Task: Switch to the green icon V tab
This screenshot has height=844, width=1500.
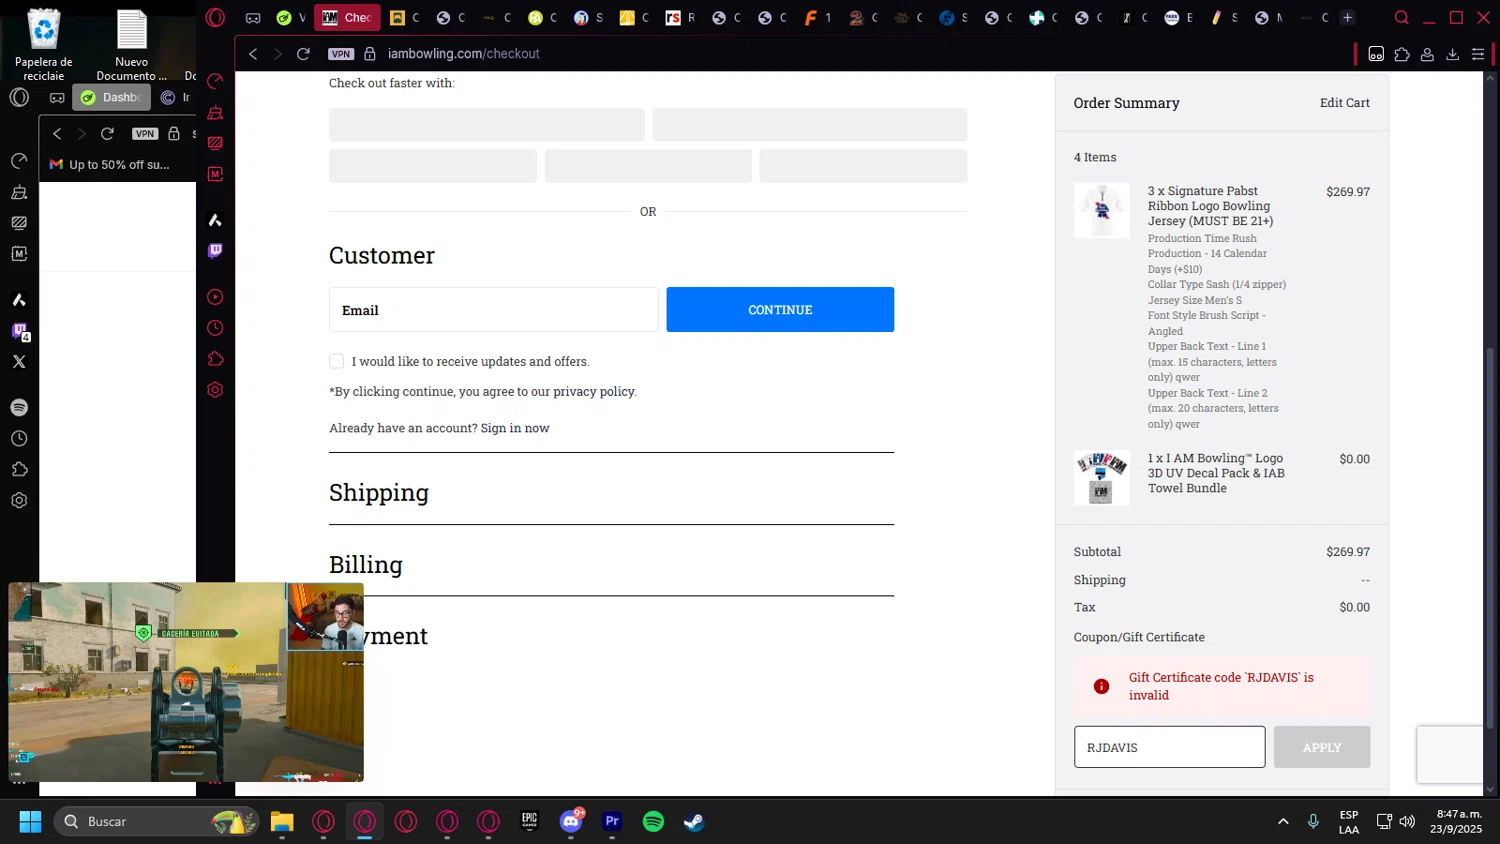Action: [291, 17]
